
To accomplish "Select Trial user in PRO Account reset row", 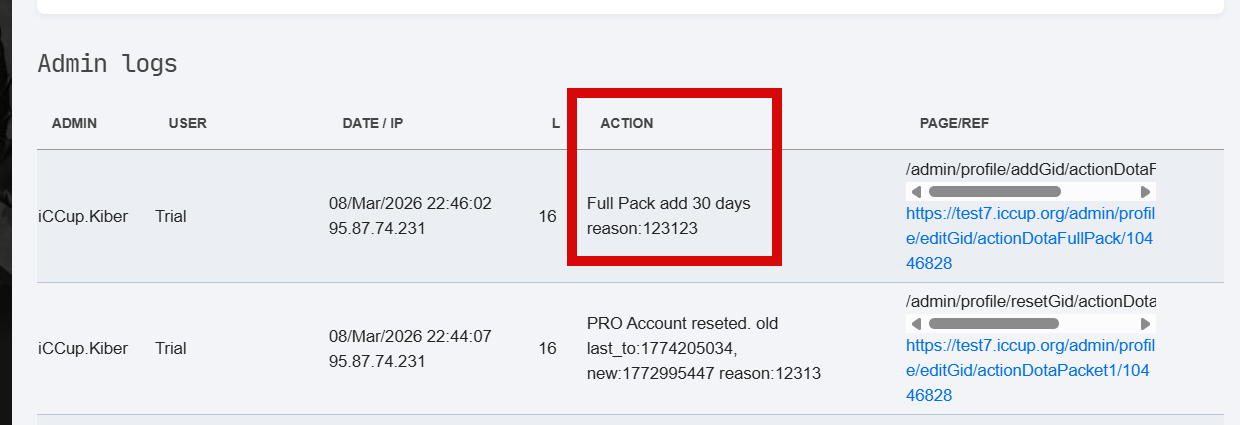I will [171, 349].
